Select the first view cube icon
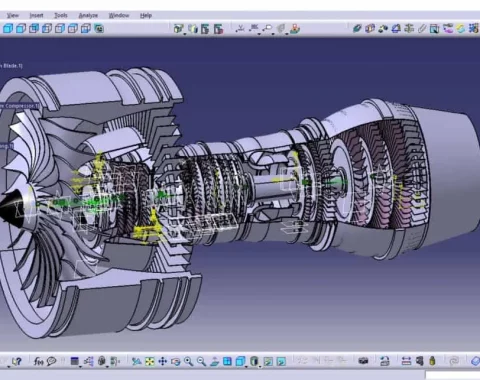 pyautogui.click(x=8, y=29)
